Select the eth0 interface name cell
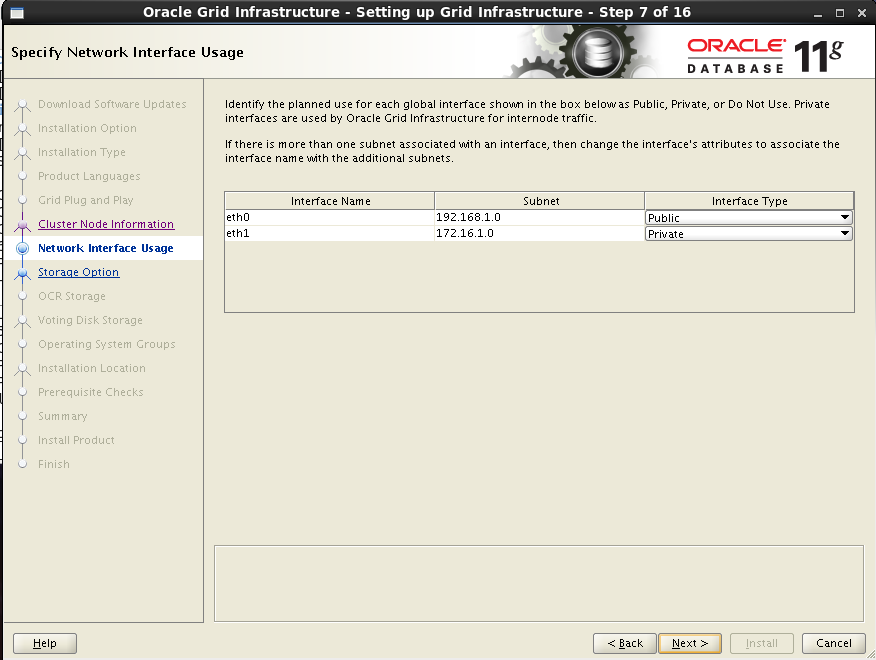Image resolution: width=876 pixels, height=660 pixels. pyautogui.click(x=330, y=217)
